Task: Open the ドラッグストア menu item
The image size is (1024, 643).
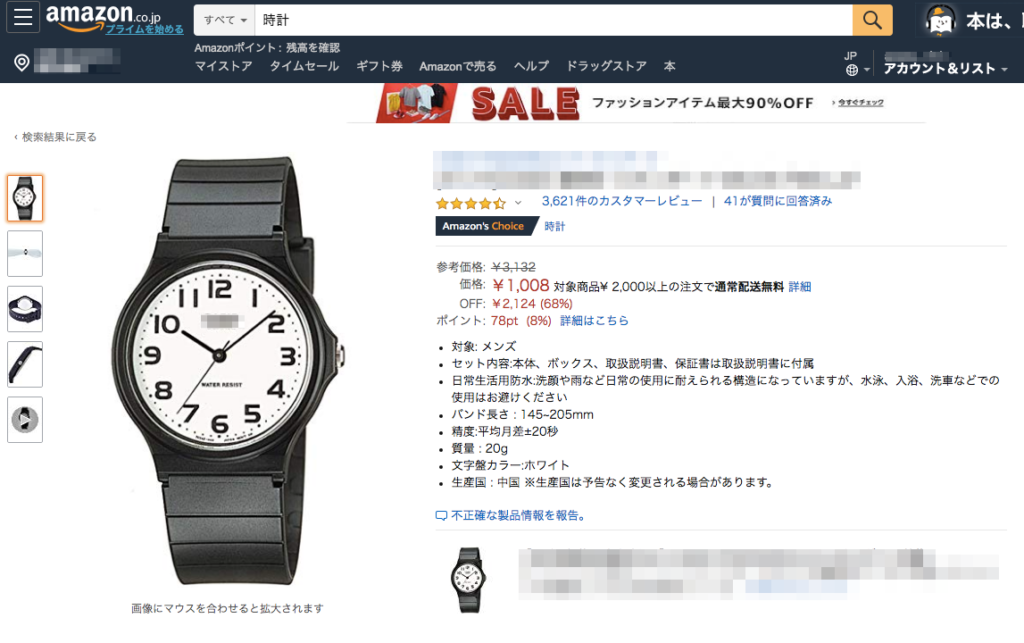Action: 606,66
